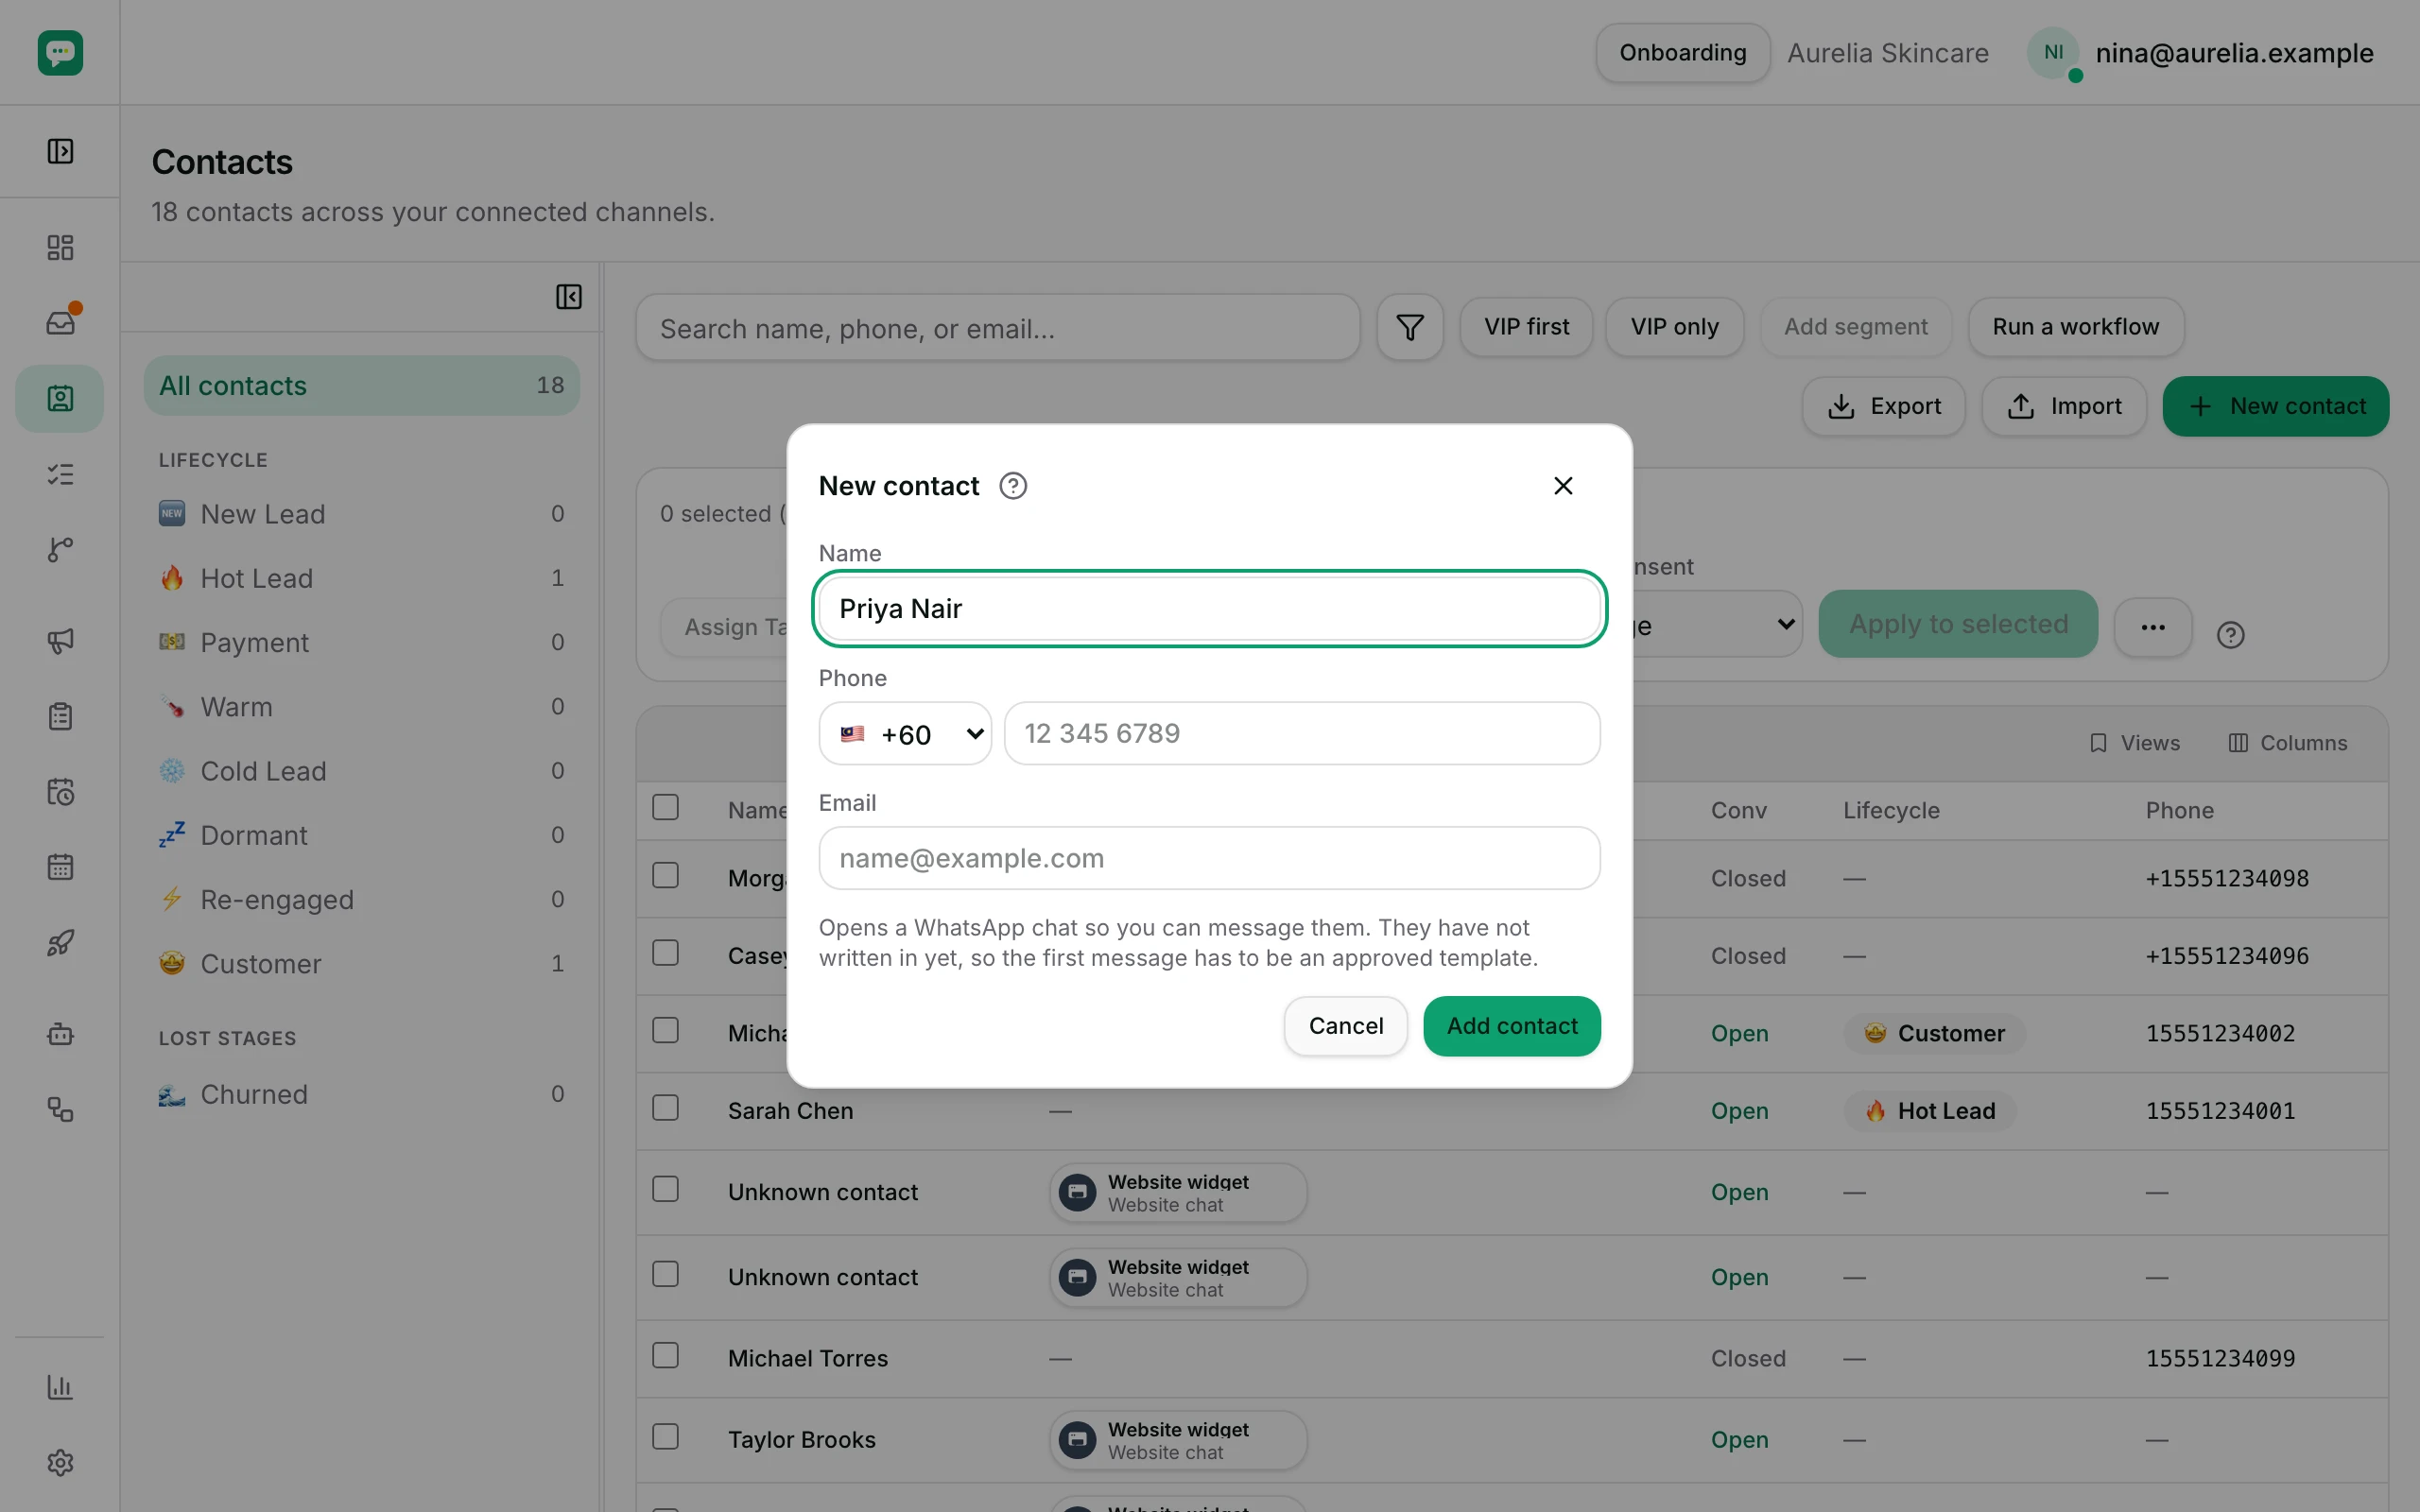
Task: Open the consent dropdown behind the dialog
Action: tap(1717, 624)
